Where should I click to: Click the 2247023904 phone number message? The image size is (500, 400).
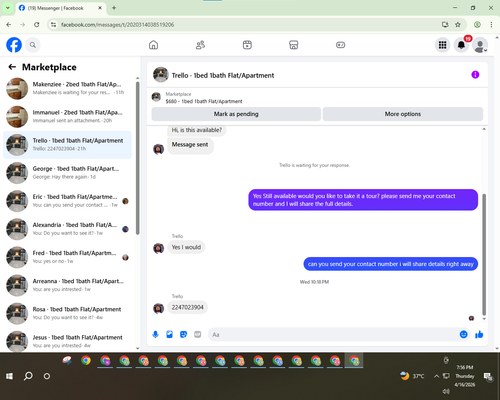(x=187, y=307)
